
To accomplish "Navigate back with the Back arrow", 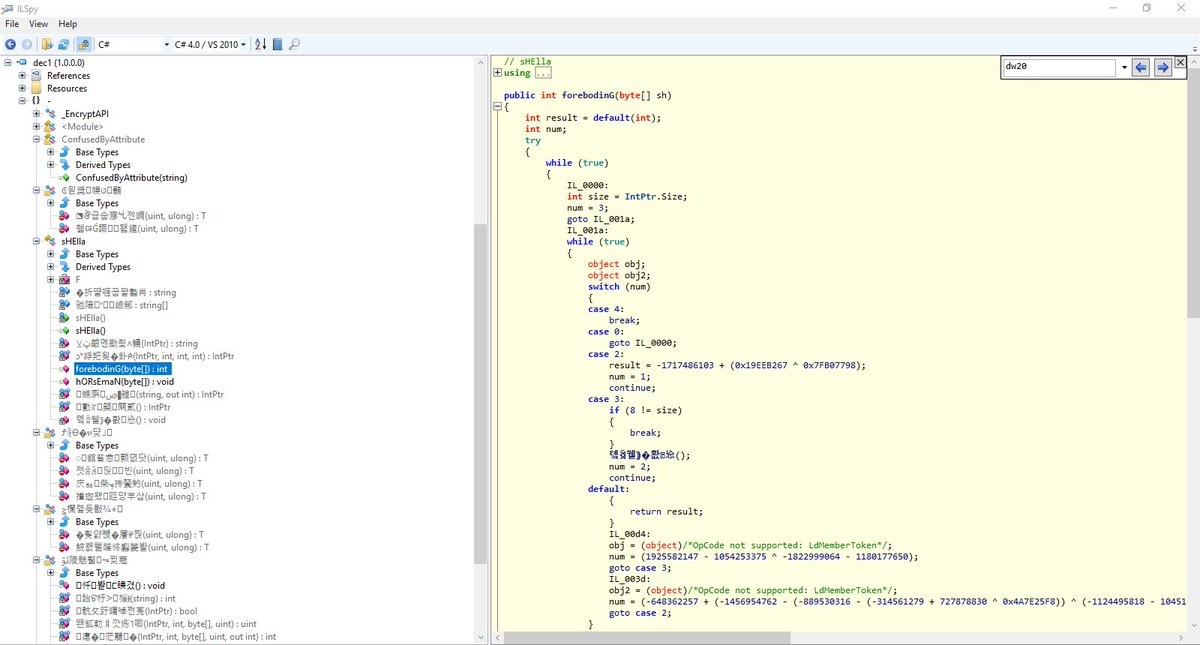I will click(10, 45).
